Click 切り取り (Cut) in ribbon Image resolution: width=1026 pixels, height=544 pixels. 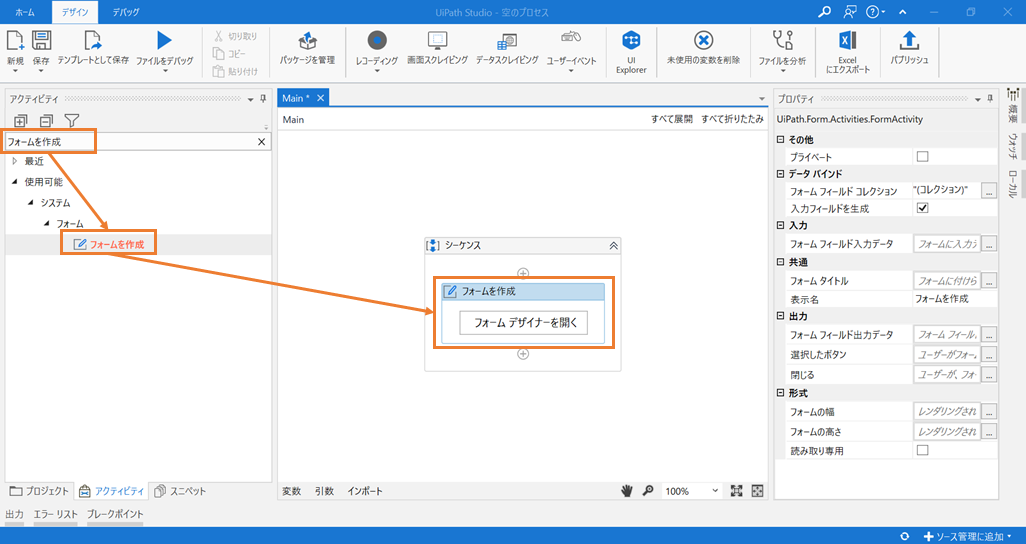236,36
